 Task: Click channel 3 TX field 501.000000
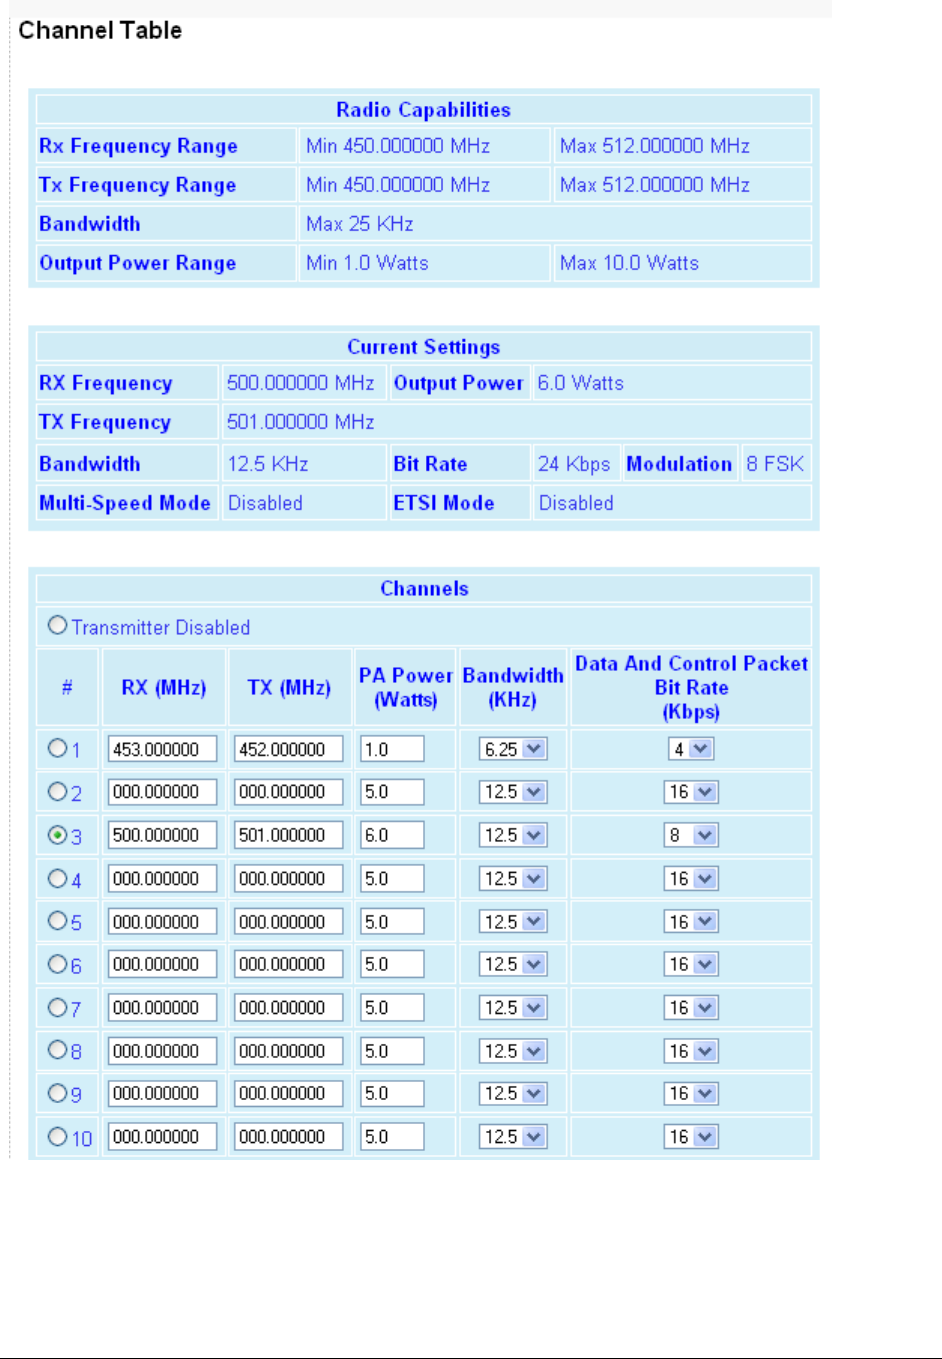(x=289, y=835)
